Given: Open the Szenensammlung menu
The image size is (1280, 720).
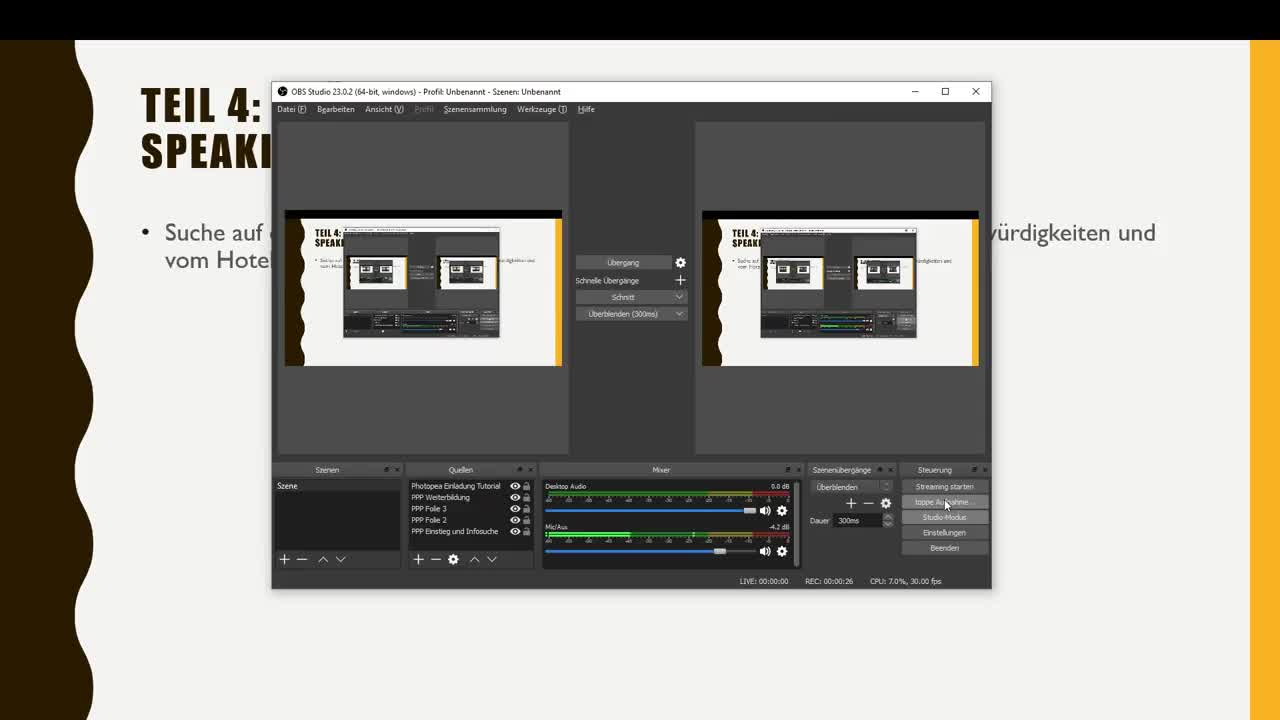Looking at the screenshot, I should (x=475, y=109).
